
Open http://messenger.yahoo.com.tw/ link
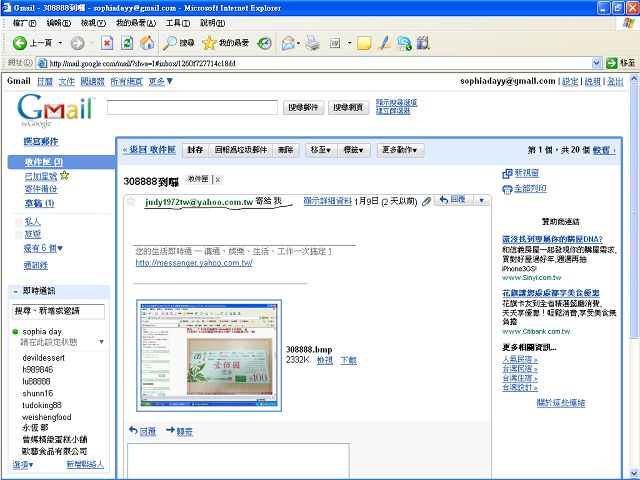[194, 263]
